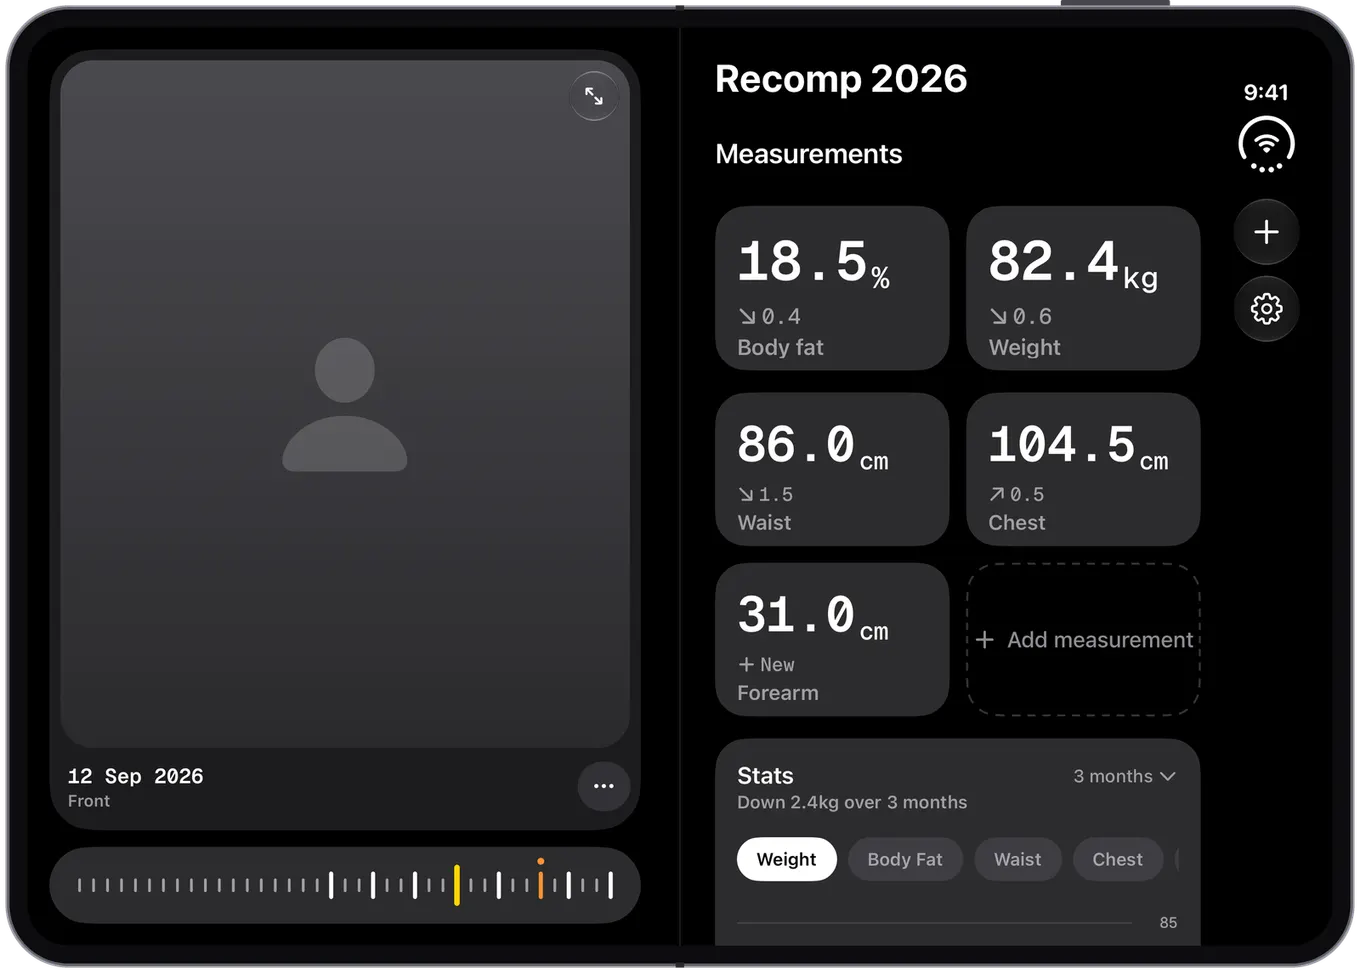Click the Stats heading
The image size is (1360, 973).
[765, 775]
